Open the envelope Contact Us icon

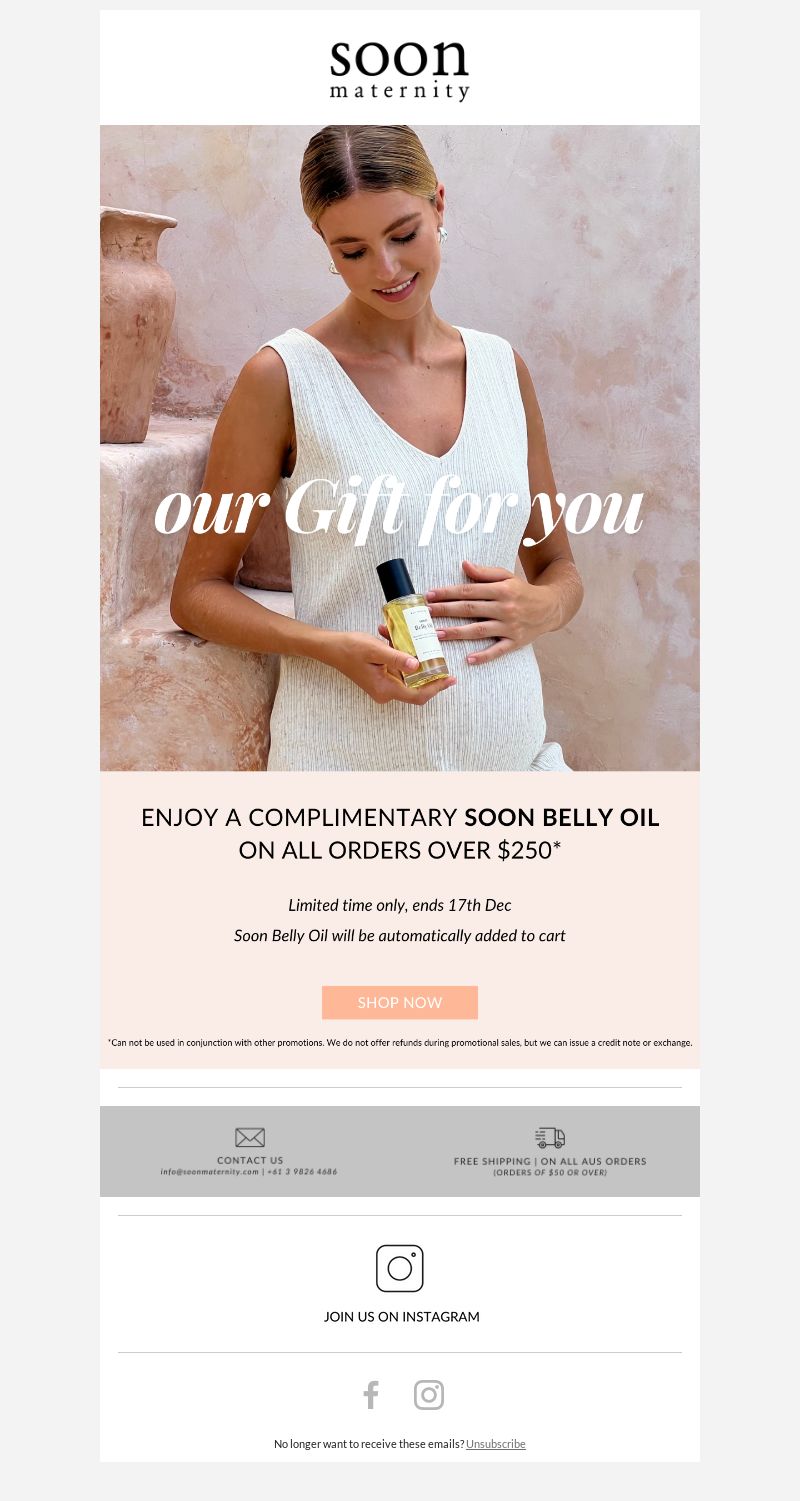(250, 1137)
